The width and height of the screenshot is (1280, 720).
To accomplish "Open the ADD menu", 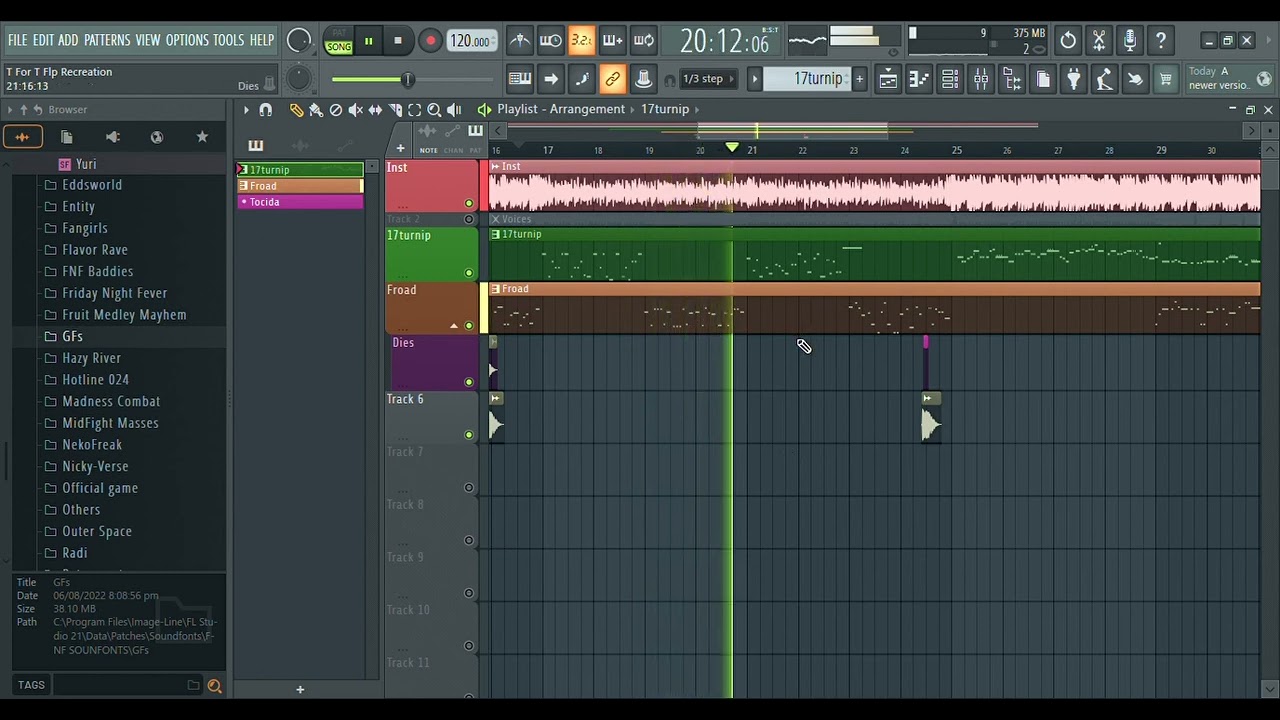I will point(68,40).
